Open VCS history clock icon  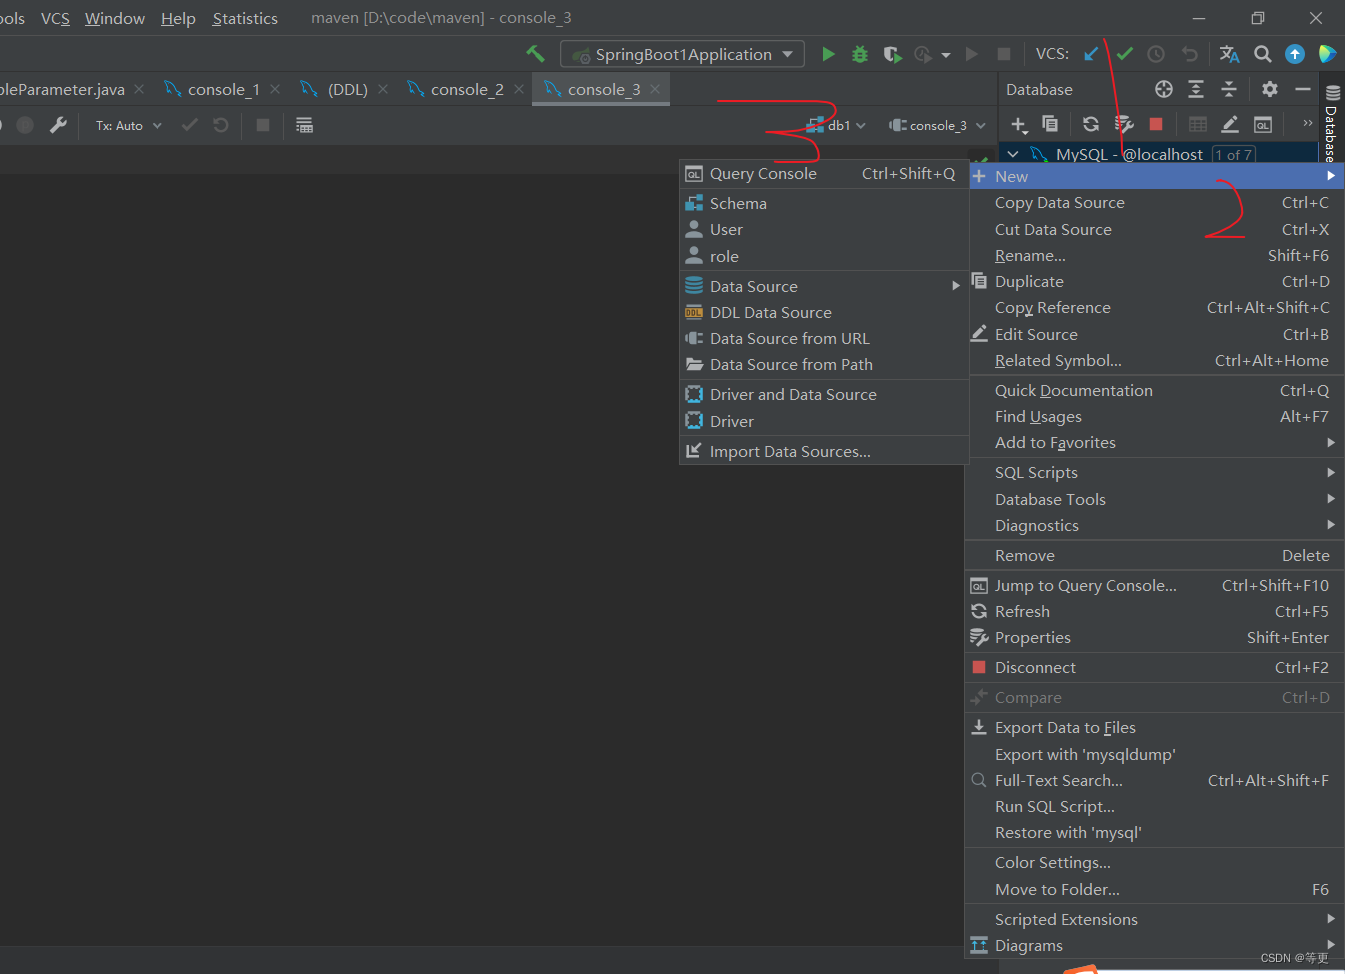coord(1156,54)
